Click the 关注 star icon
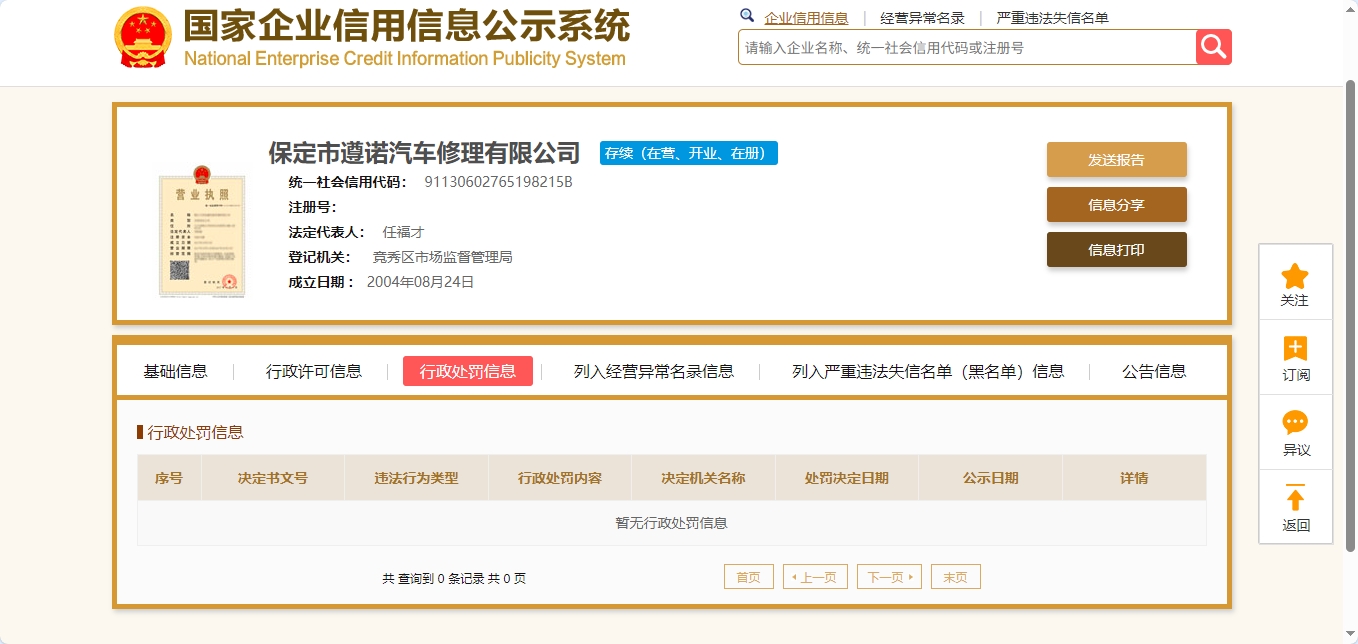The height and width of the screenshot is (644, 1358). point(1295,276)
